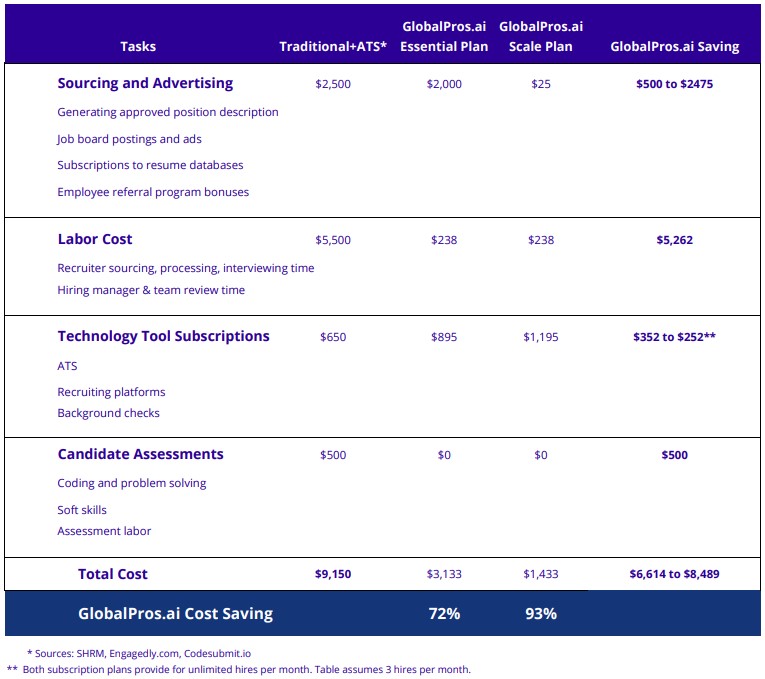Click the Job board postings and ads line

click(x=129, y=139)
